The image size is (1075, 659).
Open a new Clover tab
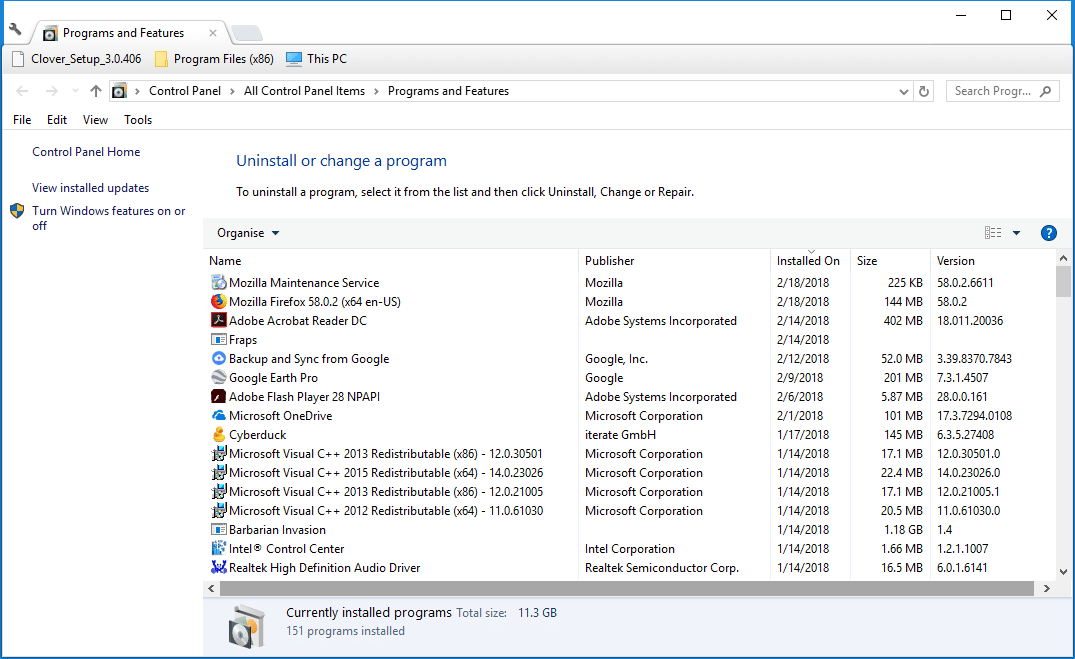247,33
